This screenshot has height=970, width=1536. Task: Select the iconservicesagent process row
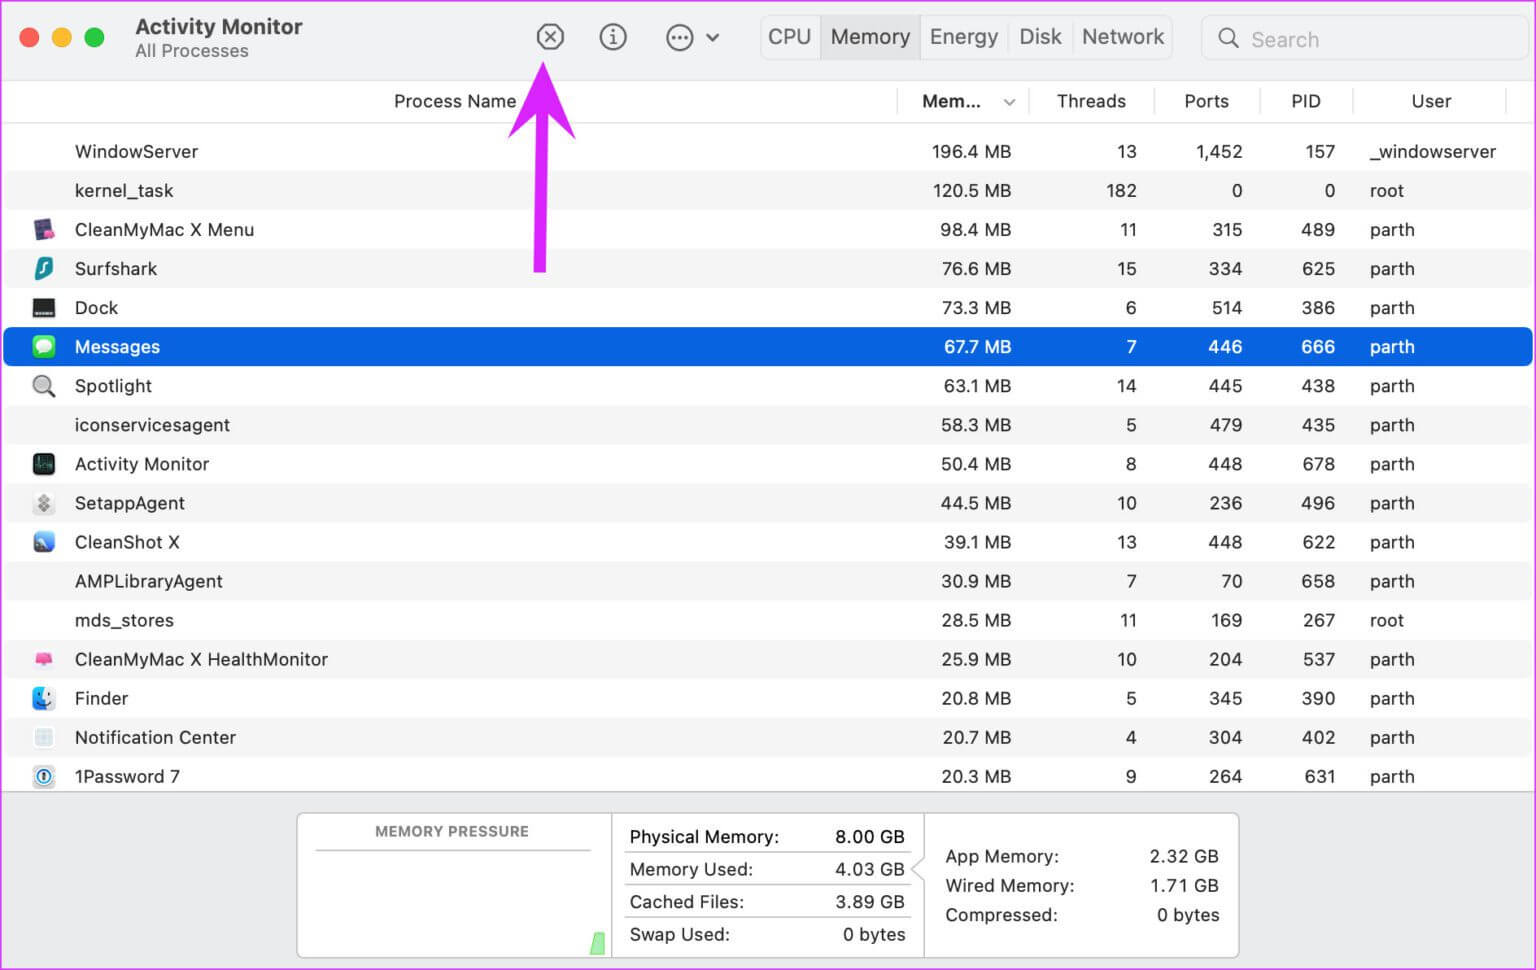768,425
